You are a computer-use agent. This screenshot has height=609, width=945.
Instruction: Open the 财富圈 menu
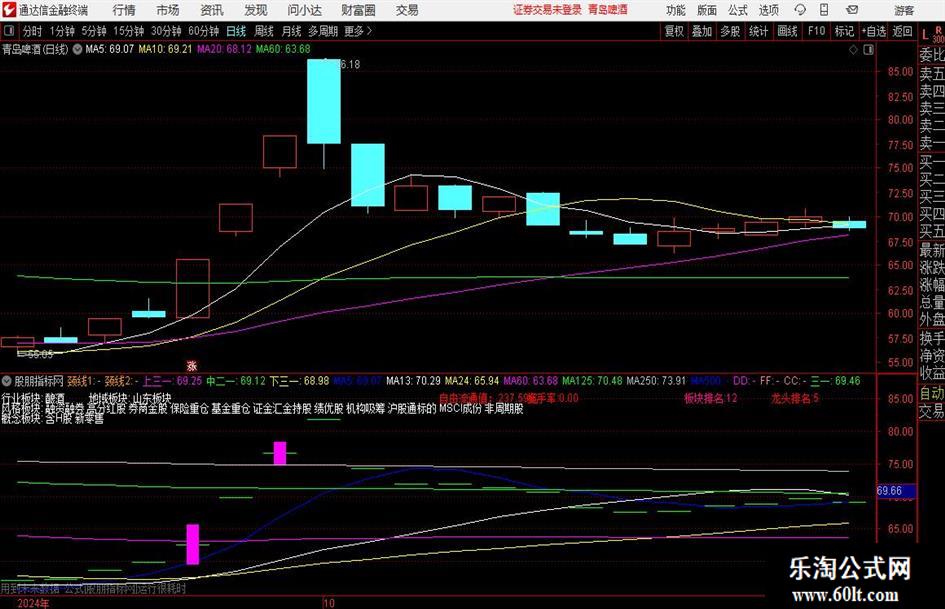[358, 10]
